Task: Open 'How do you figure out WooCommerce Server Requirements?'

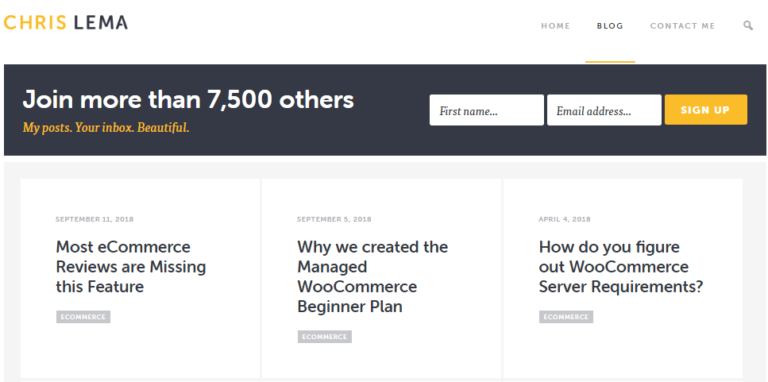Action: coord(621,267)
